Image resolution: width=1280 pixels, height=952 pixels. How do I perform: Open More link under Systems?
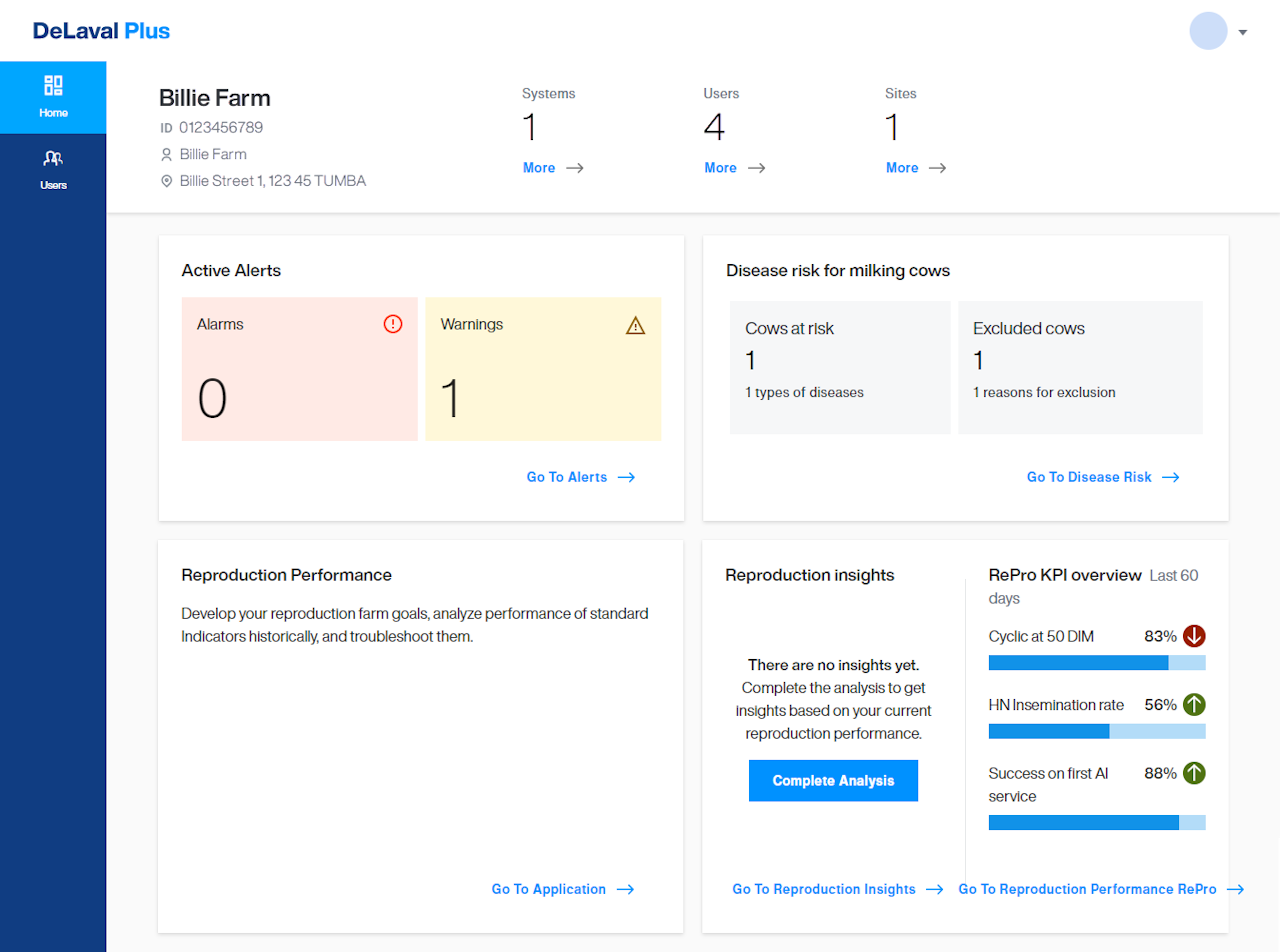click(552, 168)
